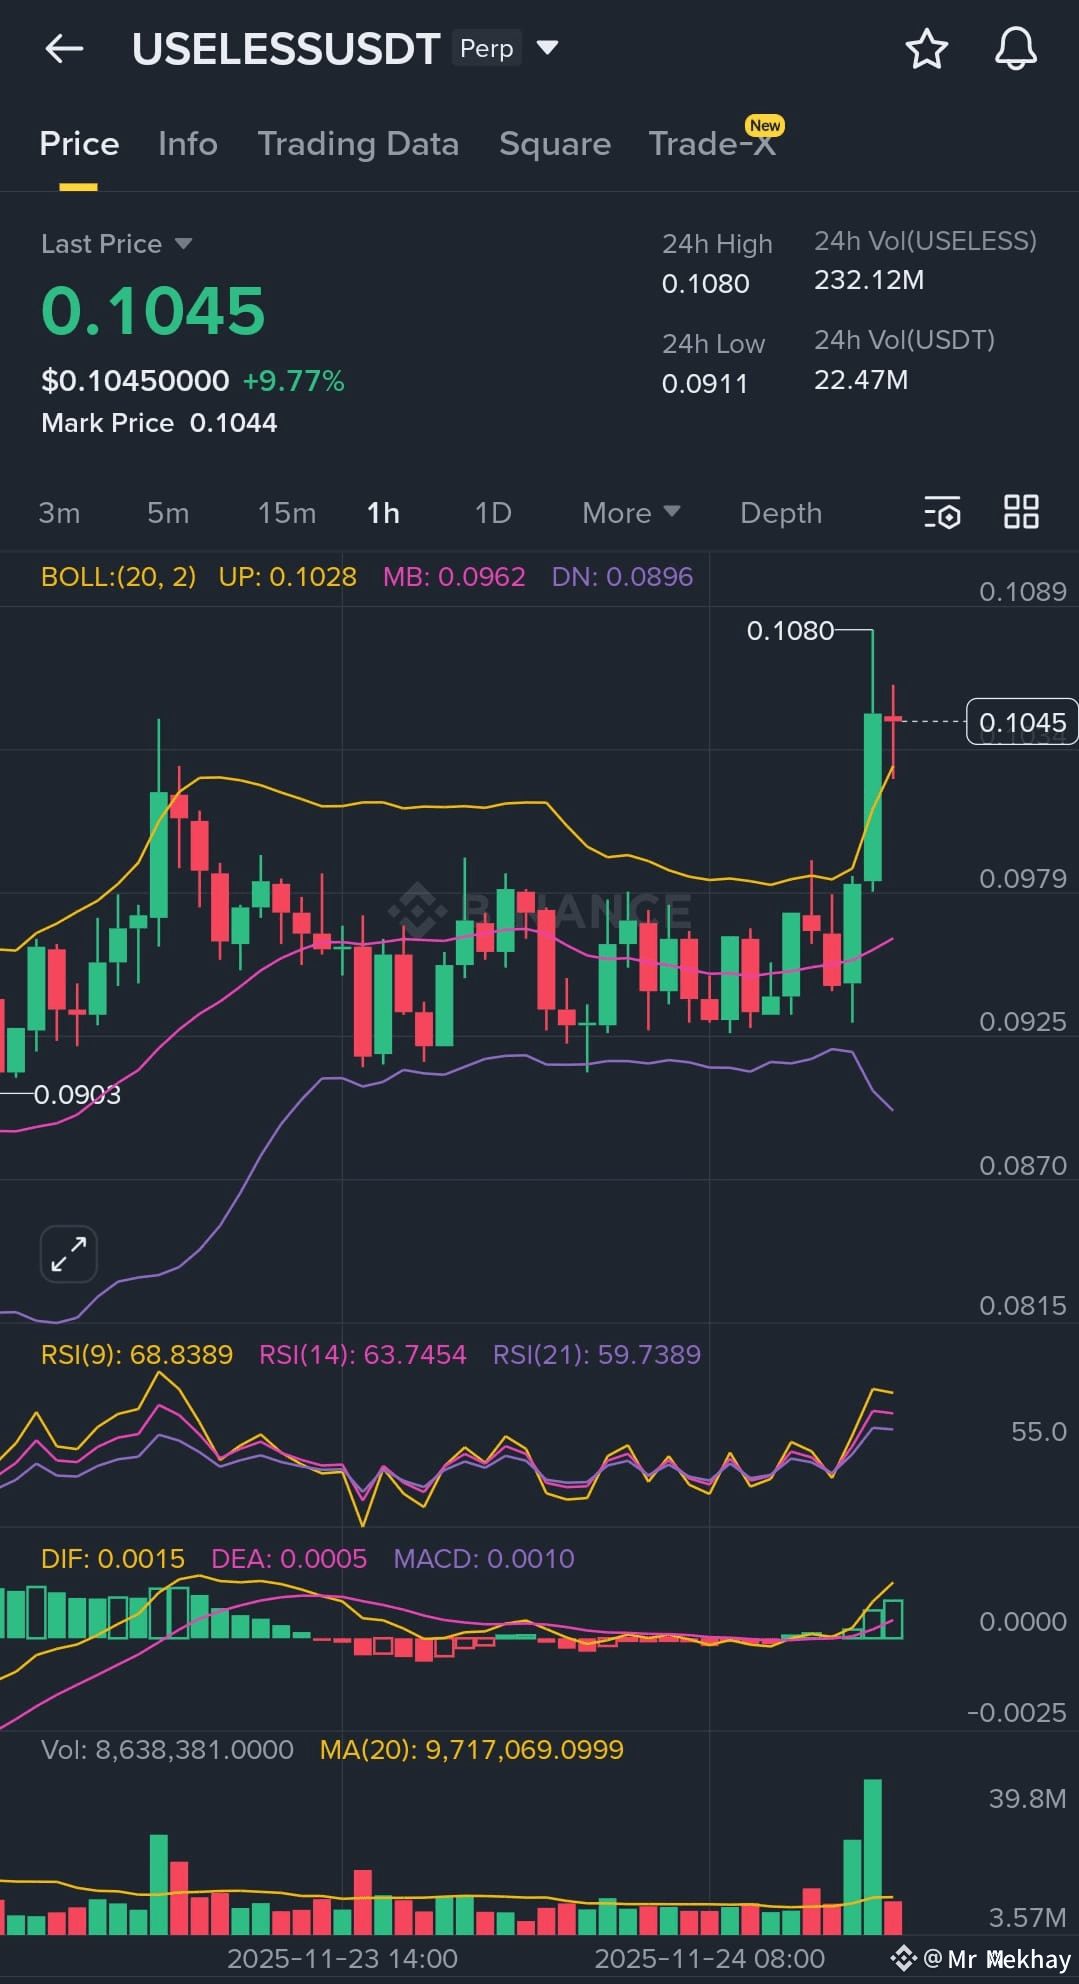Tap the 24h Low value 0.0911

coord(705,384)
